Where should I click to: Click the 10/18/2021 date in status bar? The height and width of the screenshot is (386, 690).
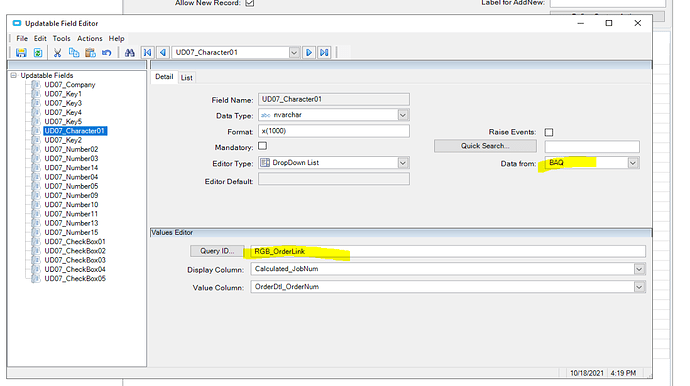(x=587, y=373)
